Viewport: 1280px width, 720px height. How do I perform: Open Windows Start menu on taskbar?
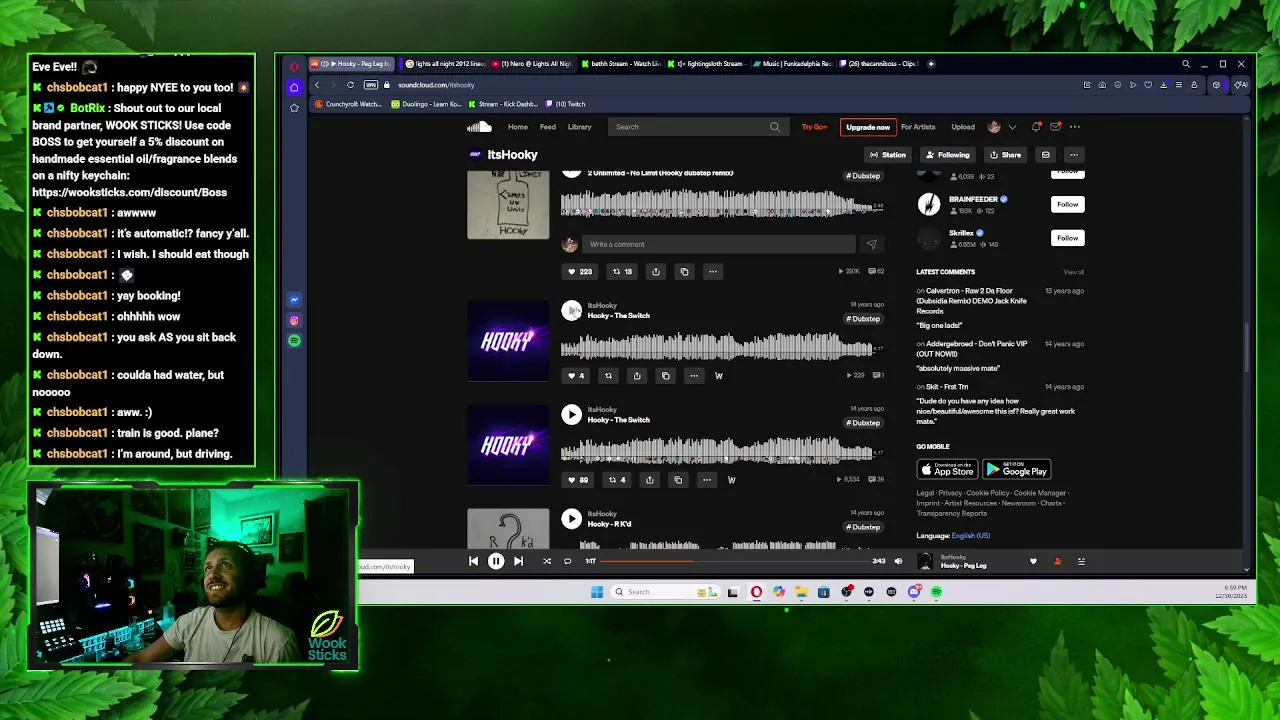coord(597,592)
